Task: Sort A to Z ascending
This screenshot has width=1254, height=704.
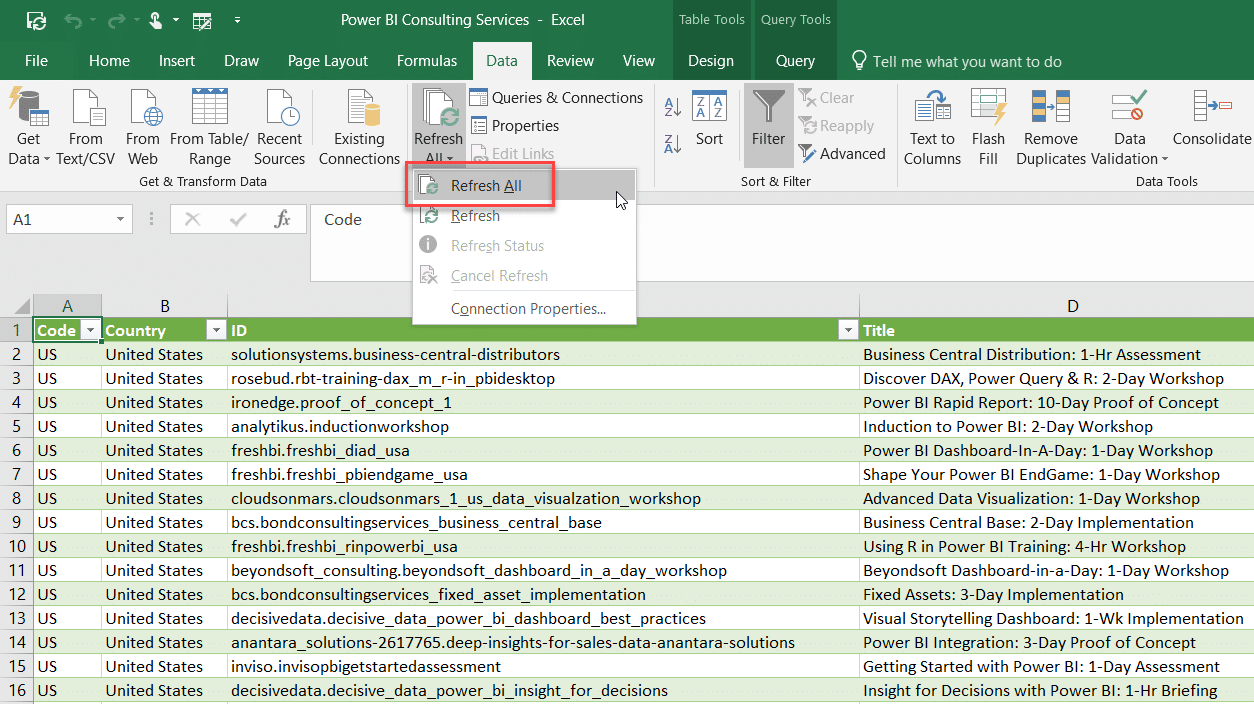Action: pyautogui.click(x=673, y=107)
